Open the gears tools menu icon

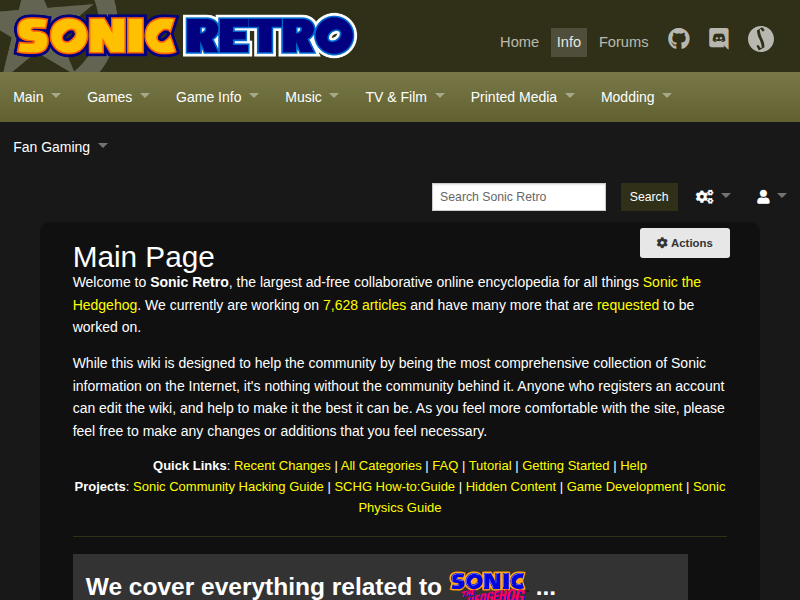tap(703, 197)
